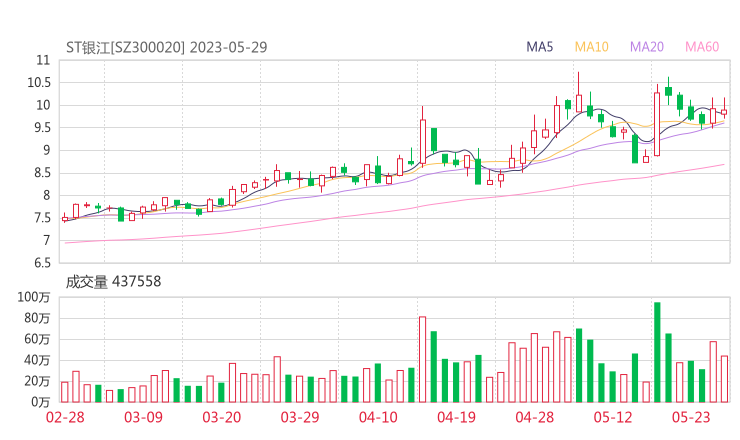Image resolution: width=740 pixels, height=440 pixels.
Task: Click the 05-12 date axis label
Action: pos(613,418)
